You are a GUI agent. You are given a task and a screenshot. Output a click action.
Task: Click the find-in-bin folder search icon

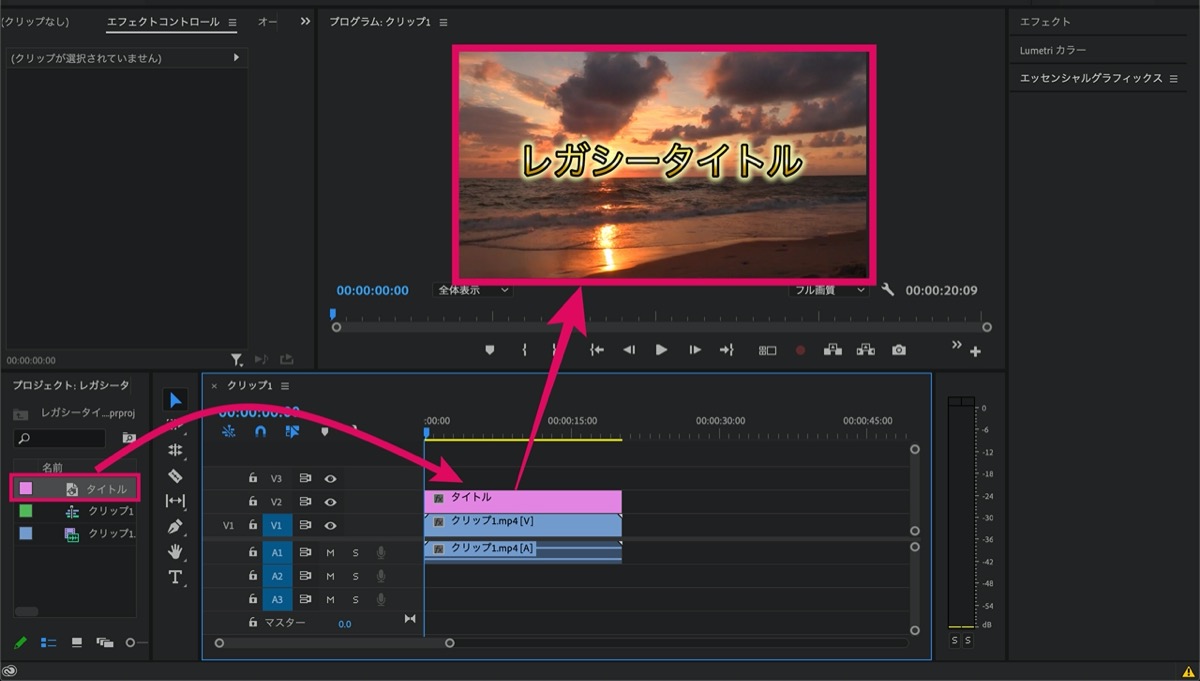[128, 438]
